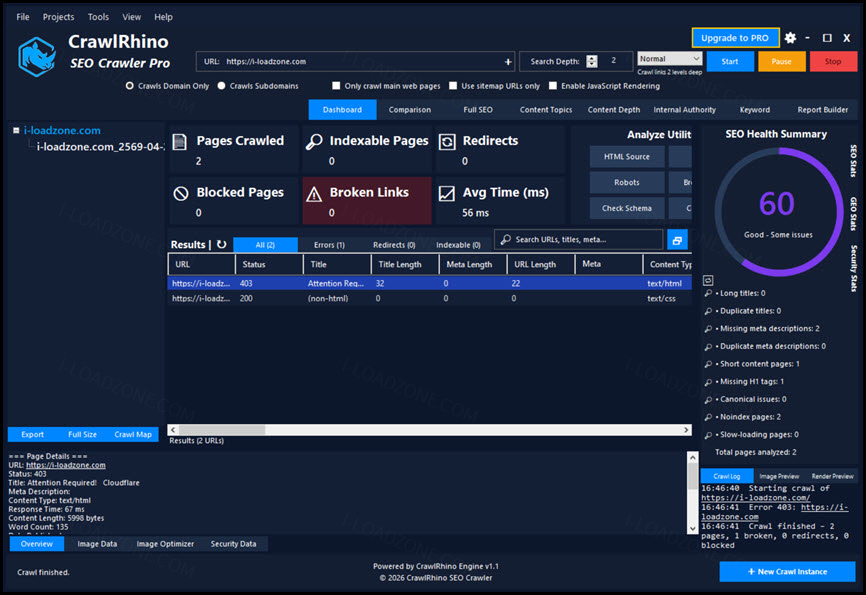Open Security Data tab
Viewport: 866px width, 595px height.
[x=233, y=544]
